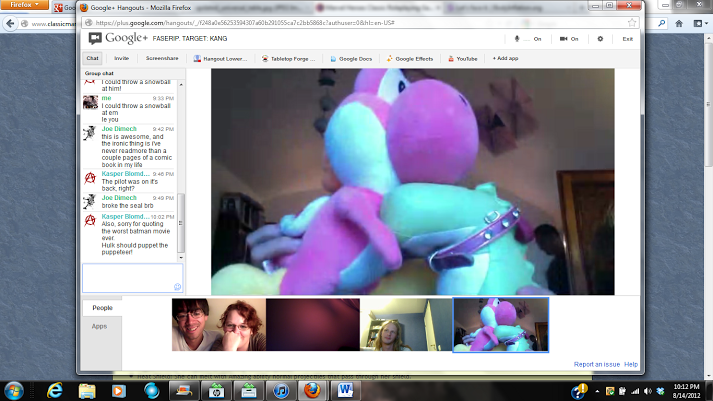Open the HP camera app on taskbar

pyautogui.click(x=216, y=391)
